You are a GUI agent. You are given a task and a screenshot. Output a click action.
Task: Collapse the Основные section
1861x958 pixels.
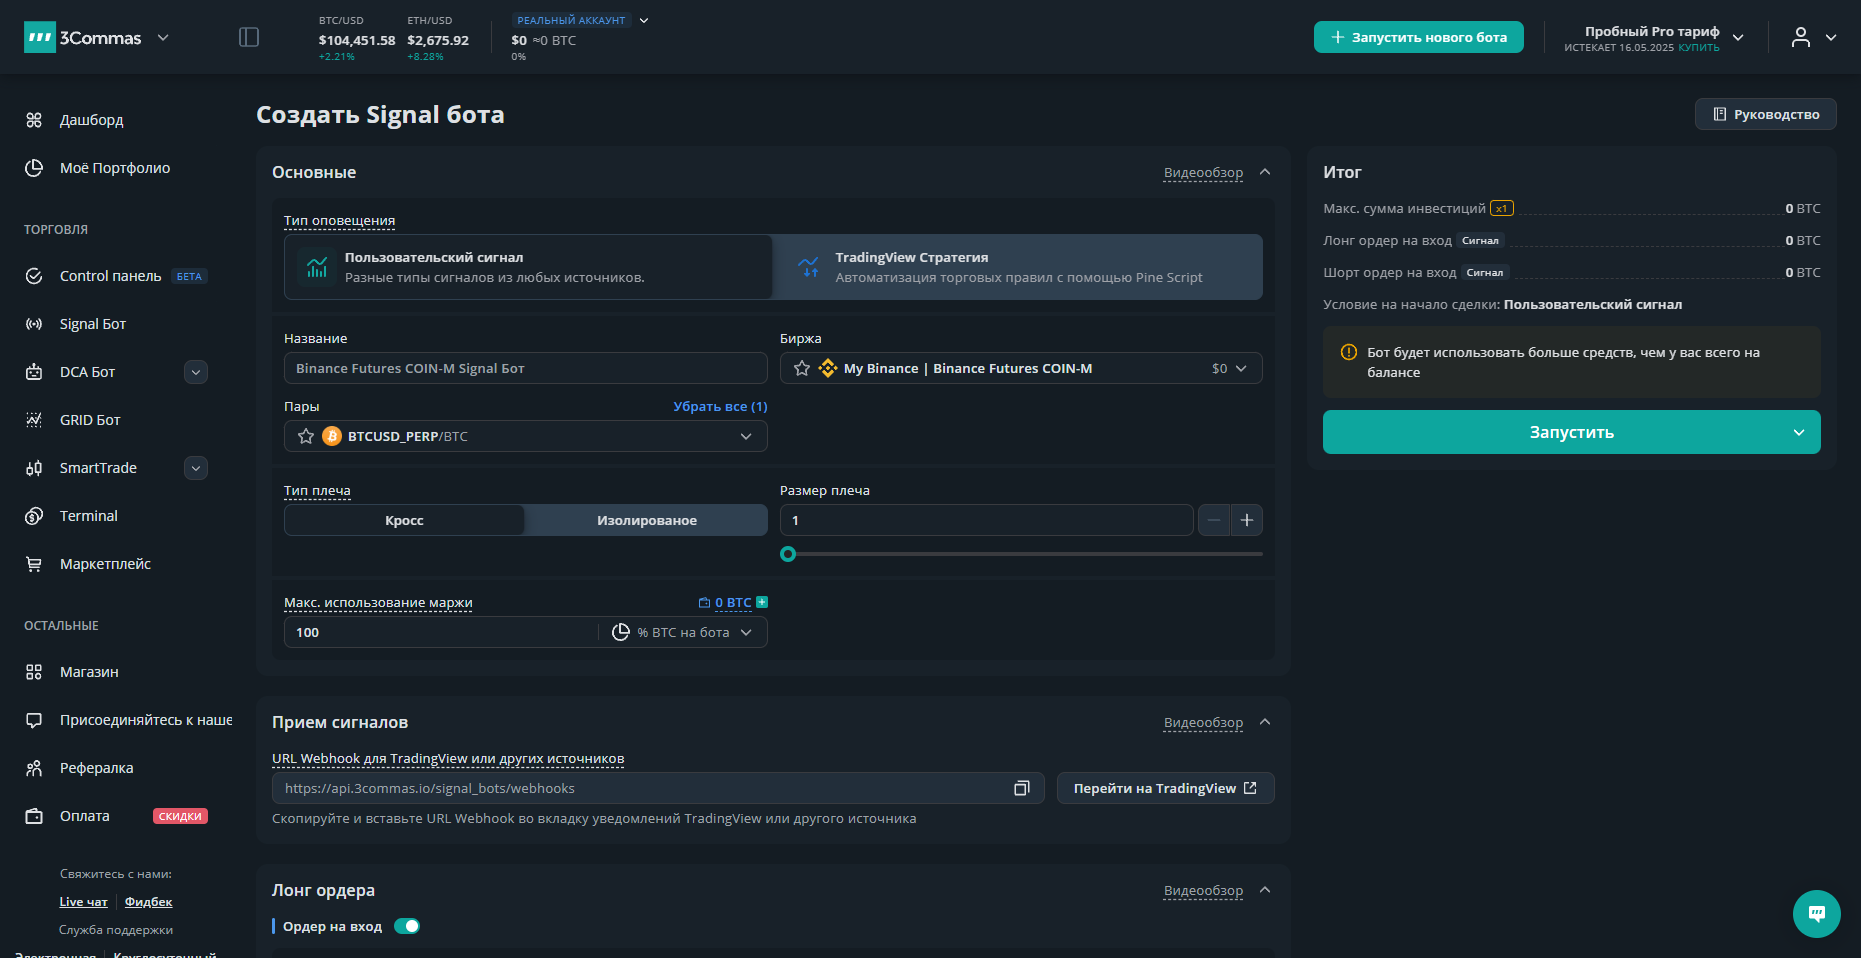point(1265,172)
